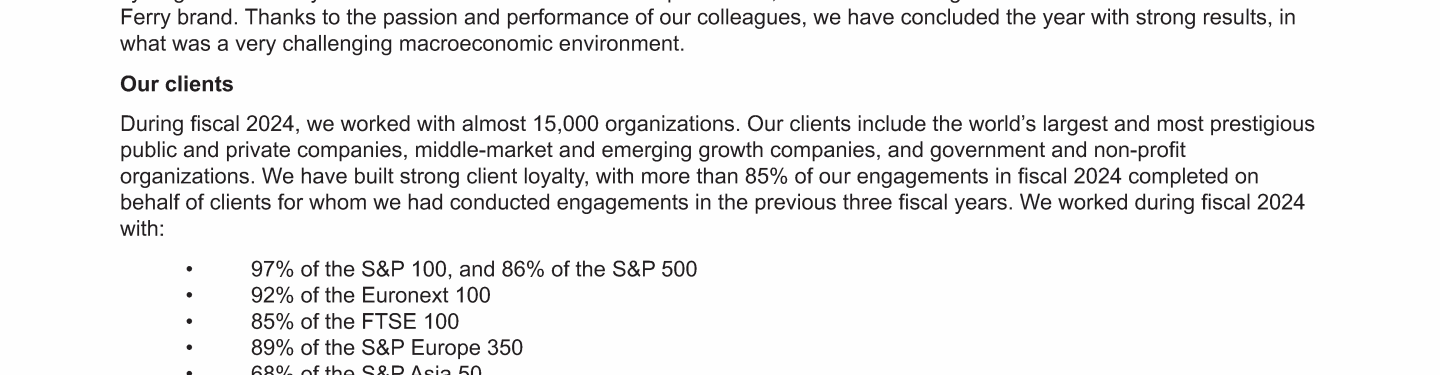
Task: Click the bullet before '92% of the Euronext 100'
Action: click(x=189, y=296)
